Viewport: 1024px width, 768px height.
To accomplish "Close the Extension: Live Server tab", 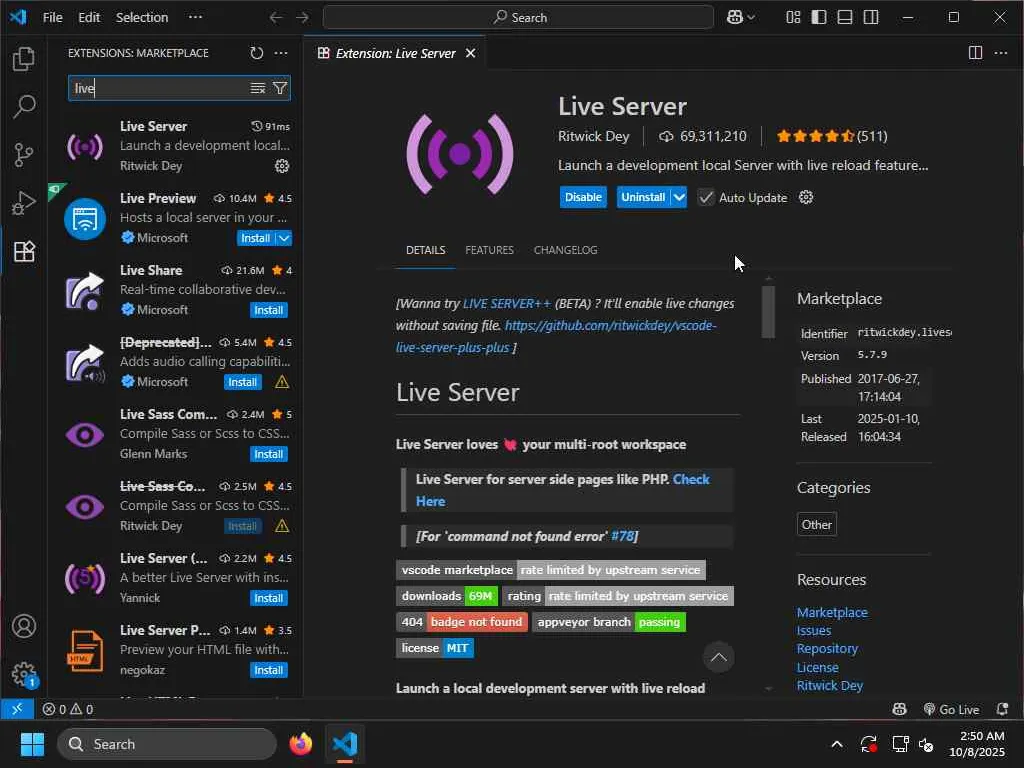I will tap(470, 54).
